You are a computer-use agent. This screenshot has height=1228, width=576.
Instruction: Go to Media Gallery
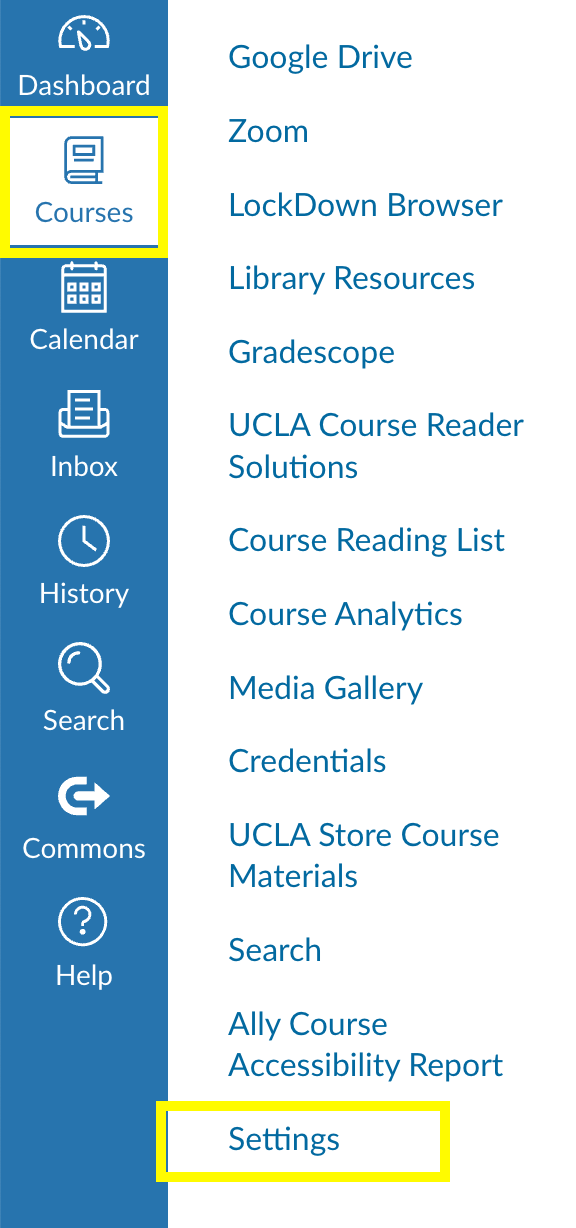(x=326, y=688)
